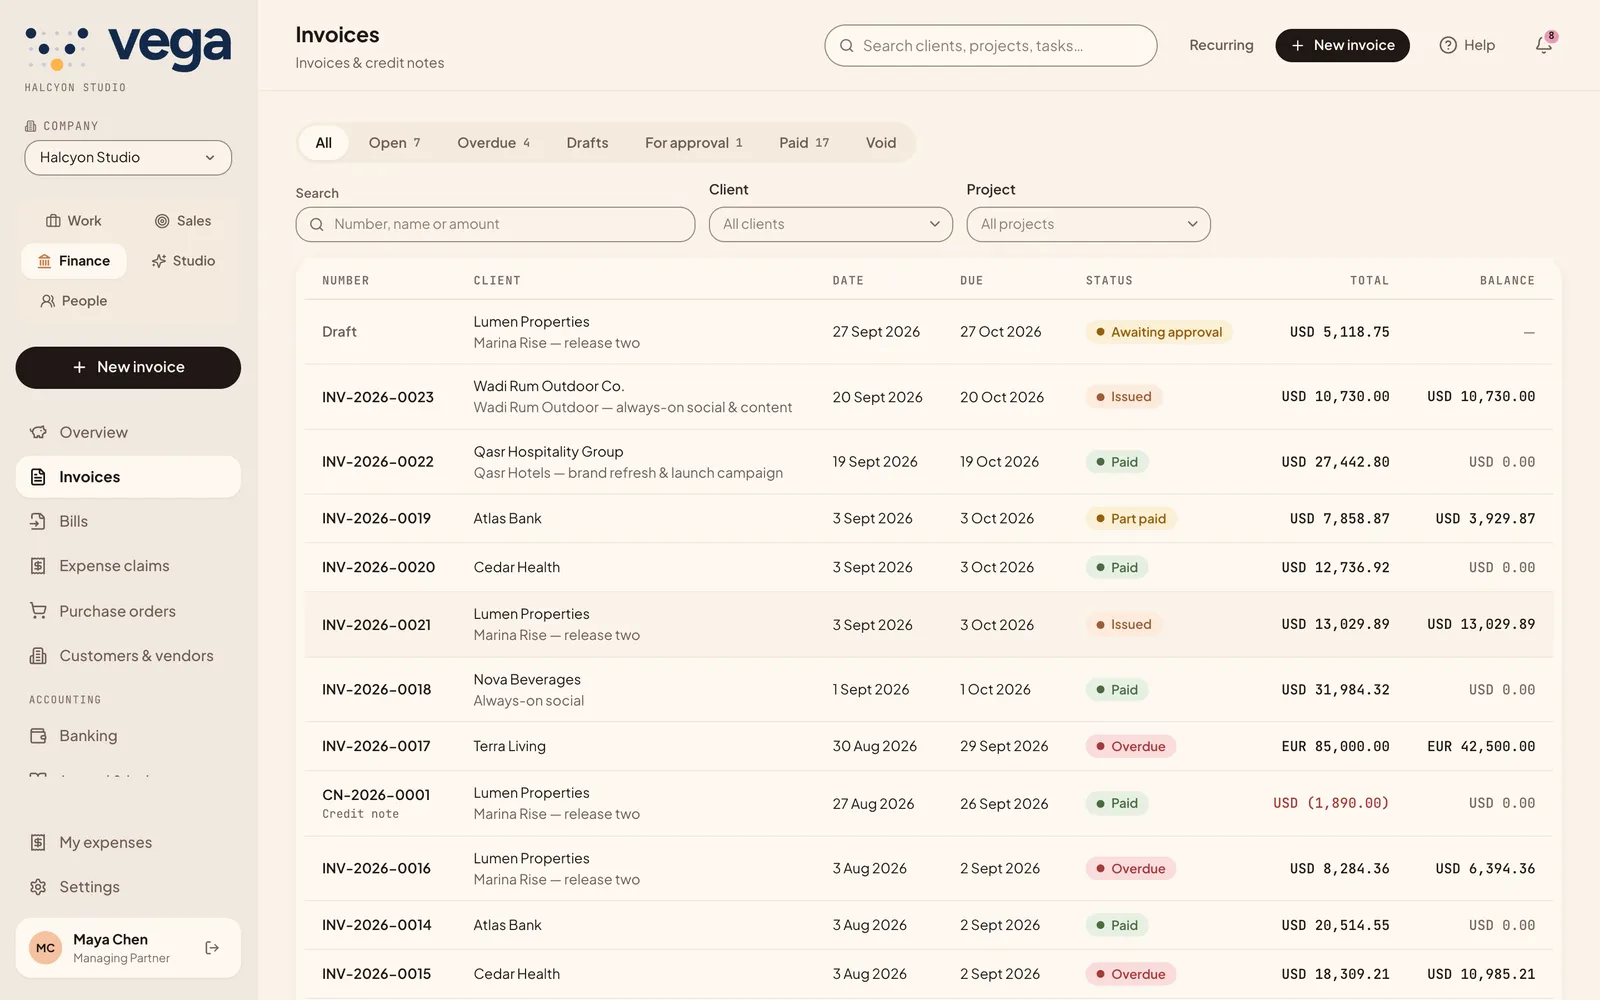This screenshot has height=1000, width=1600.
Task: Click the sidebar New invoice button
Action: [x=128, y=367]
